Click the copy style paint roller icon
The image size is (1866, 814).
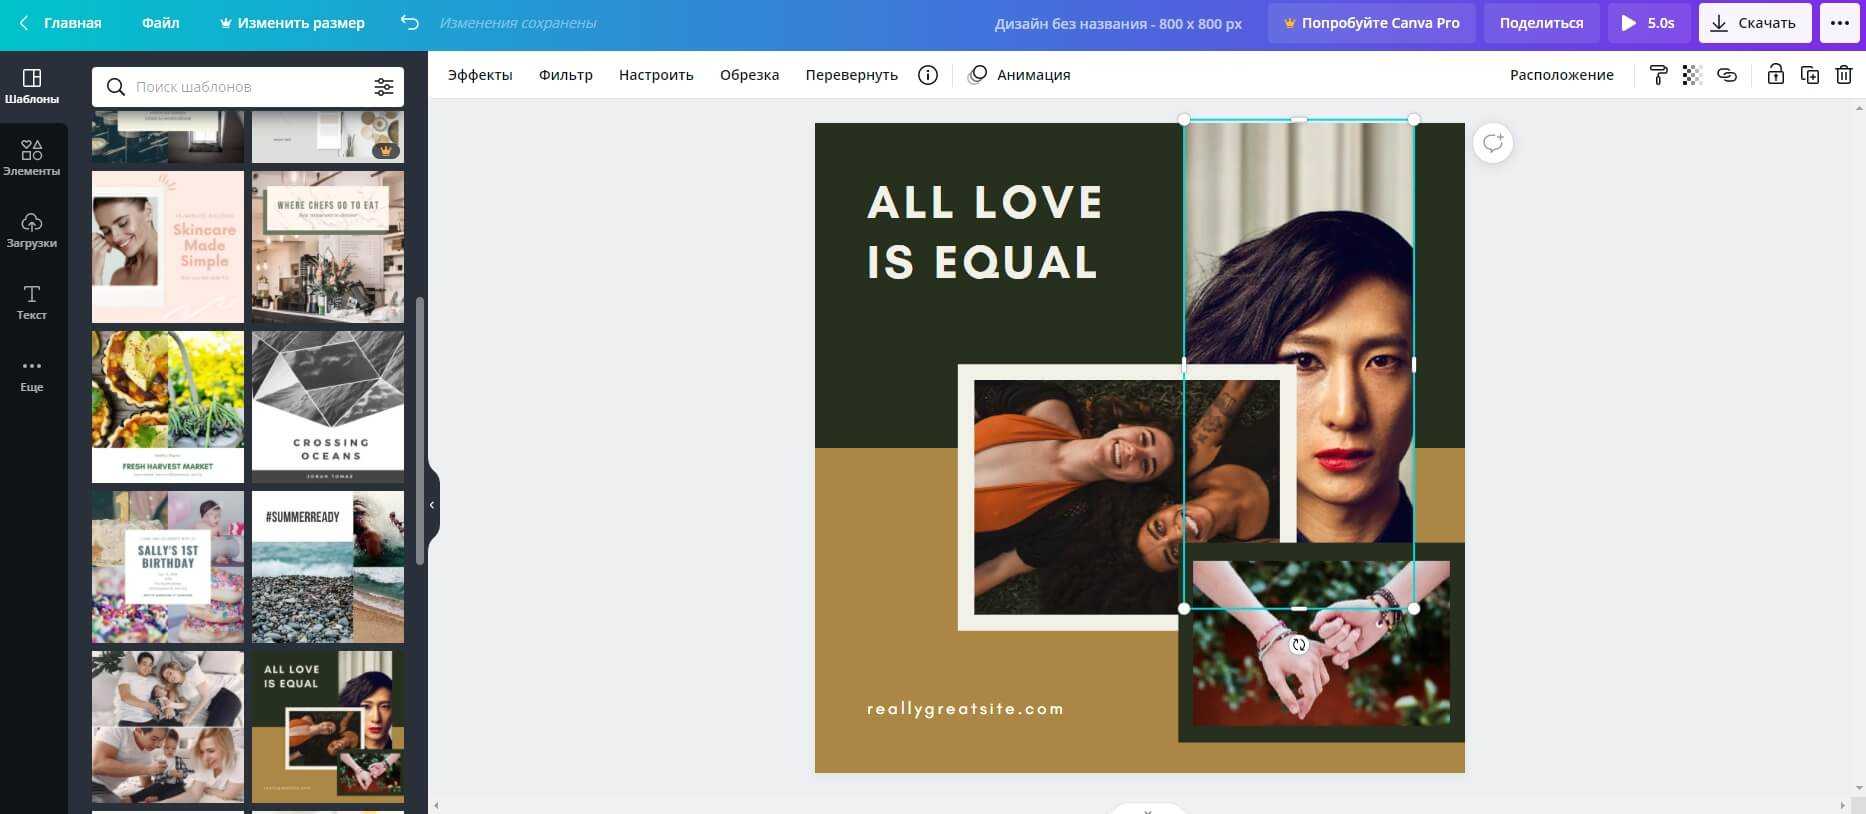pyautogui.click(x=1658, y=75)
